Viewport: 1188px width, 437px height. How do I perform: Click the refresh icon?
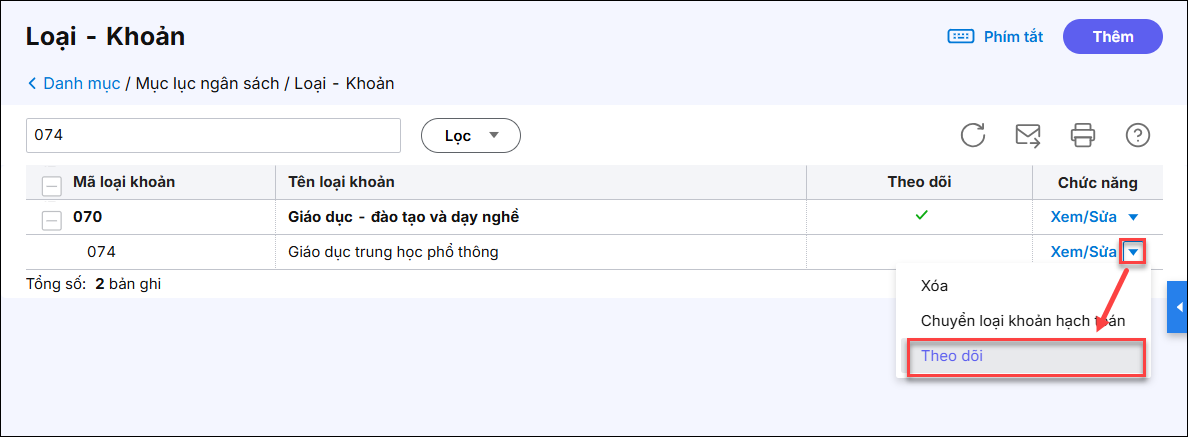pyautogui.click(x=973, y=135)
